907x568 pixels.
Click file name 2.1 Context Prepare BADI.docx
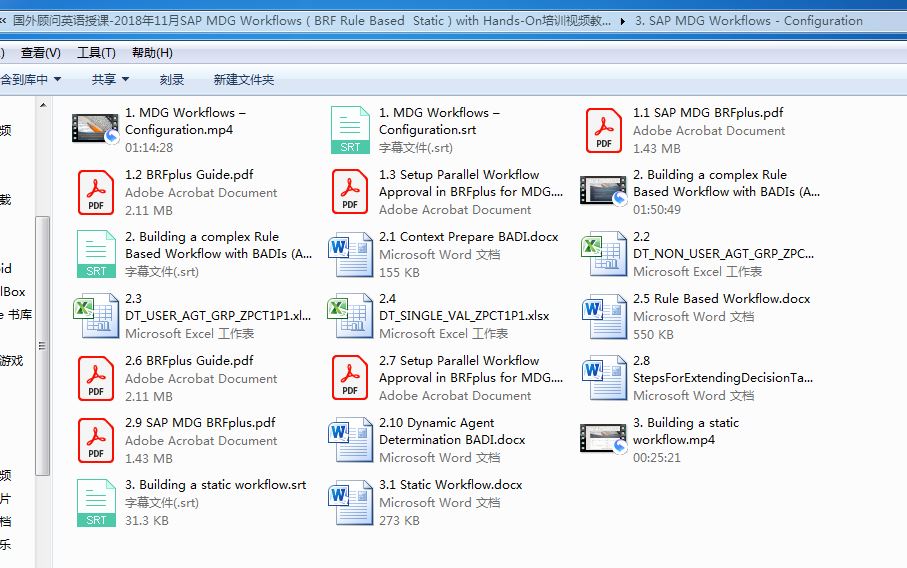(469, 237)
